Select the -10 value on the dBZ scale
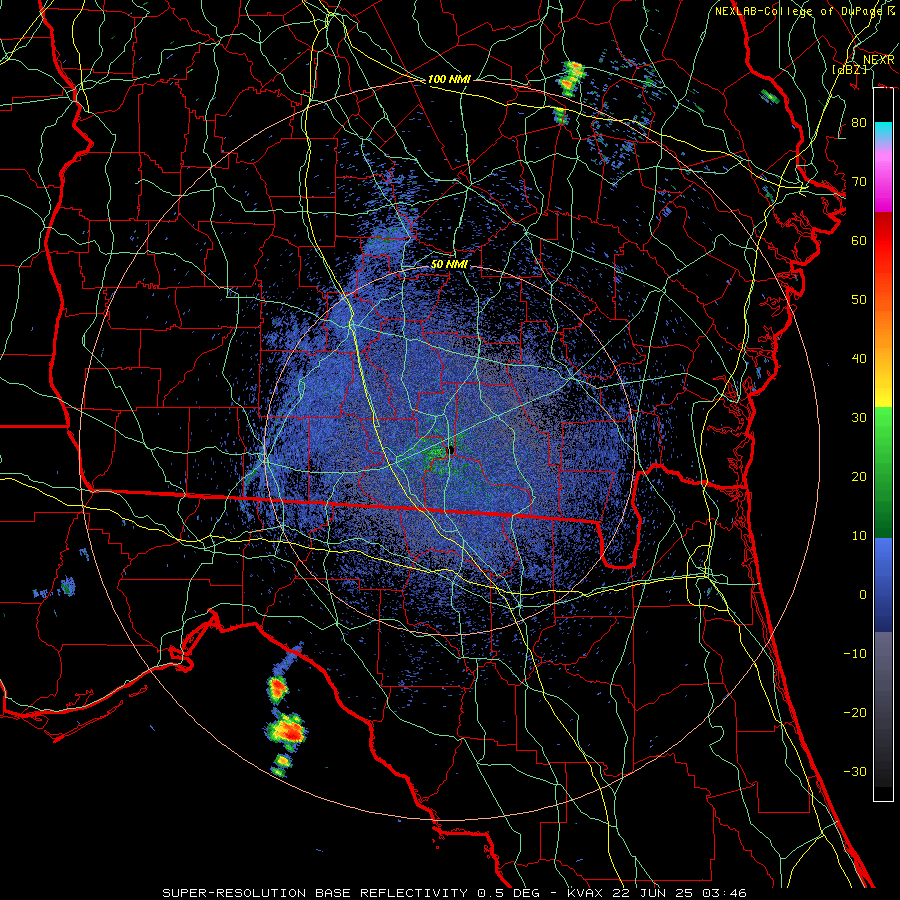This screenshot has width=900, height=900. [855, 654]
